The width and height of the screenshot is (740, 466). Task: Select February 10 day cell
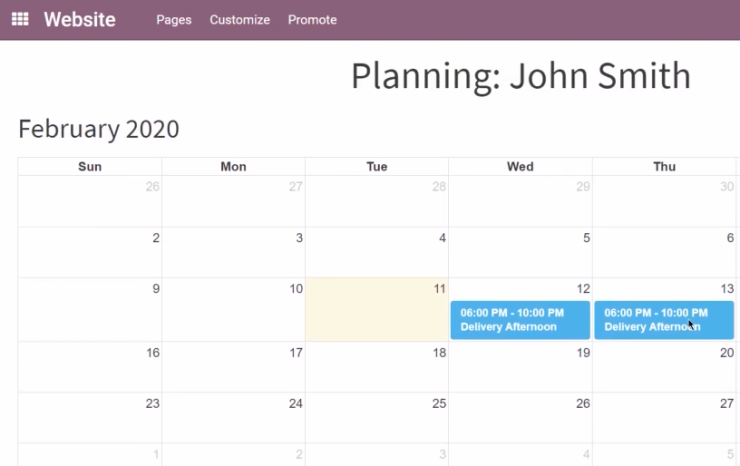click(x=233, y=310)
